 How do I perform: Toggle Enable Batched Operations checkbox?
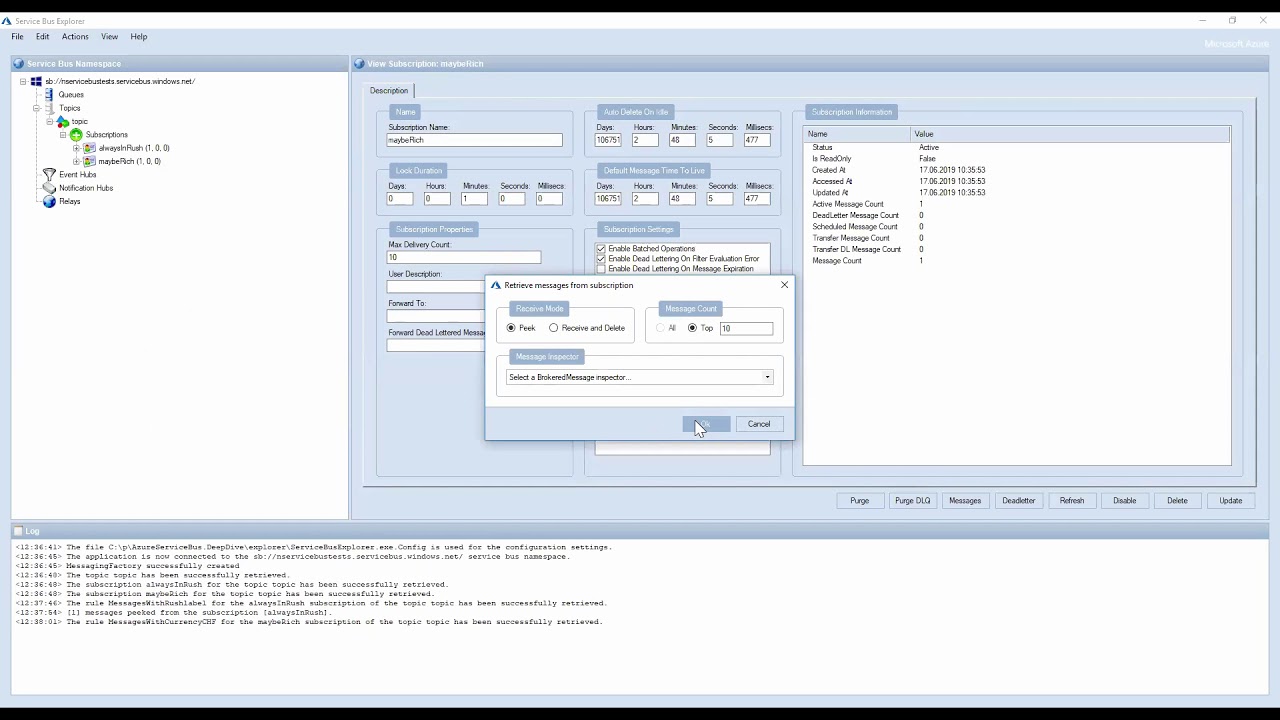tap(601, 248)
